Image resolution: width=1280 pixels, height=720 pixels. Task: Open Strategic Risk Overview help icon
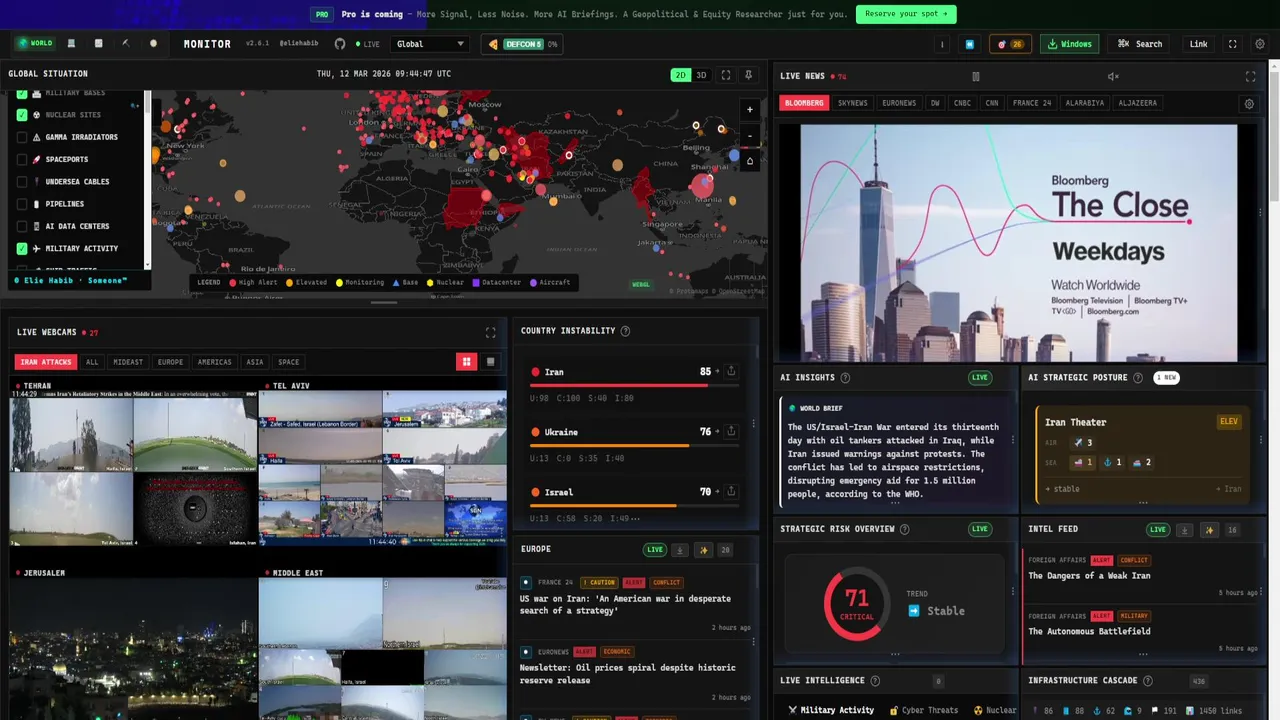(904, 529)
